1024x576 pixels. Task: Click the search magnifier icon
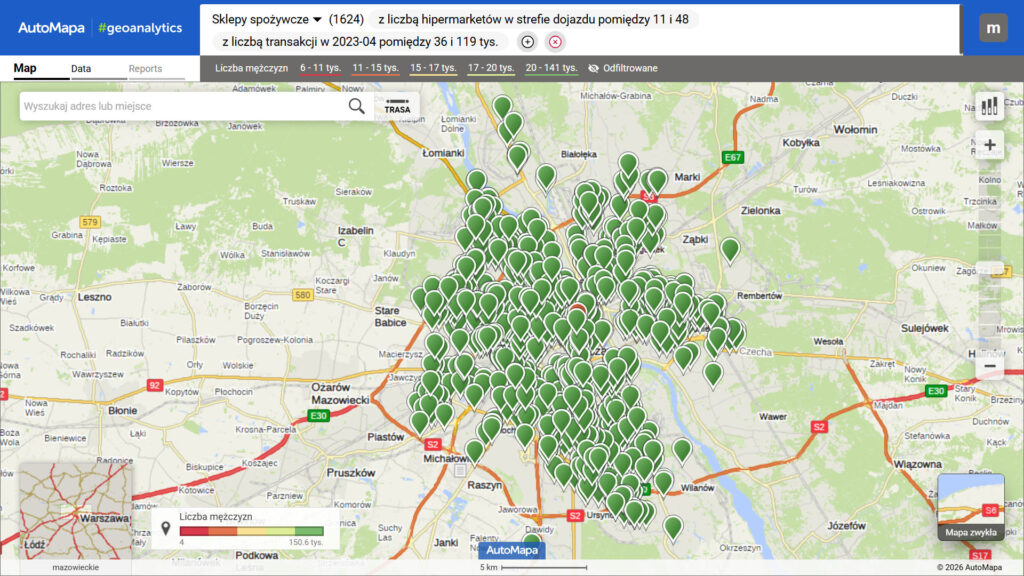coord(357,104)
